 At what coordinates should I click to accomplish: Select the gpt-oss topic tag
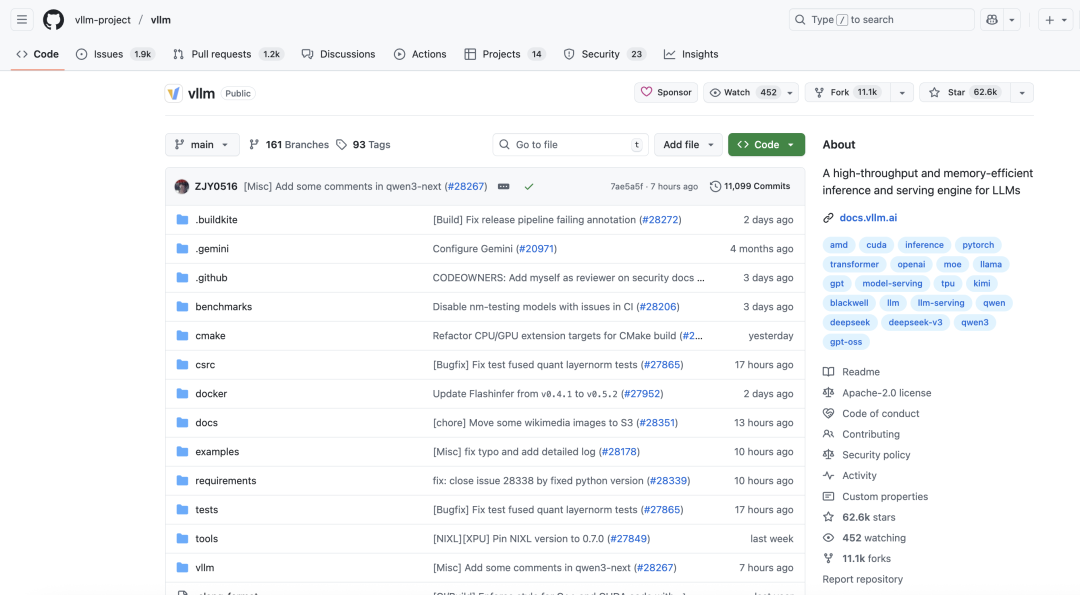pyautogui.click(x=846, y=342)
